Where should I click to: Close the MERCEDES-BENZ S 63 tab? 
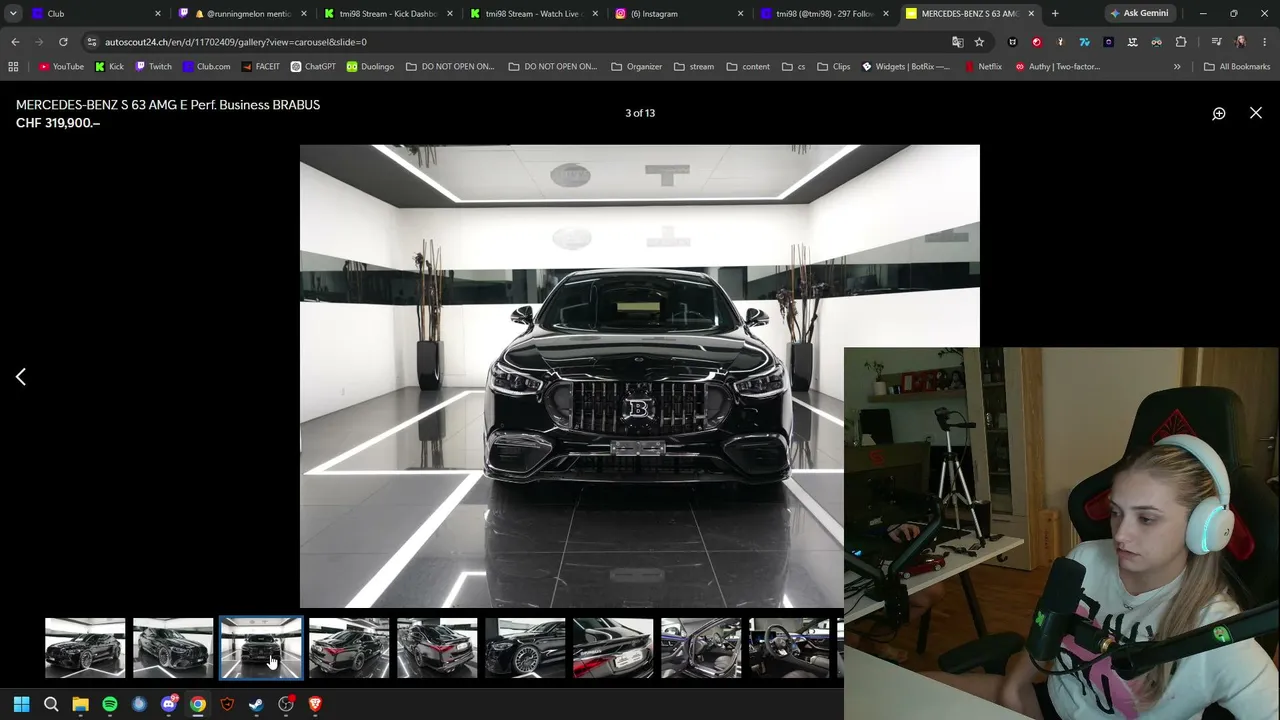(x=1031, y=14)
